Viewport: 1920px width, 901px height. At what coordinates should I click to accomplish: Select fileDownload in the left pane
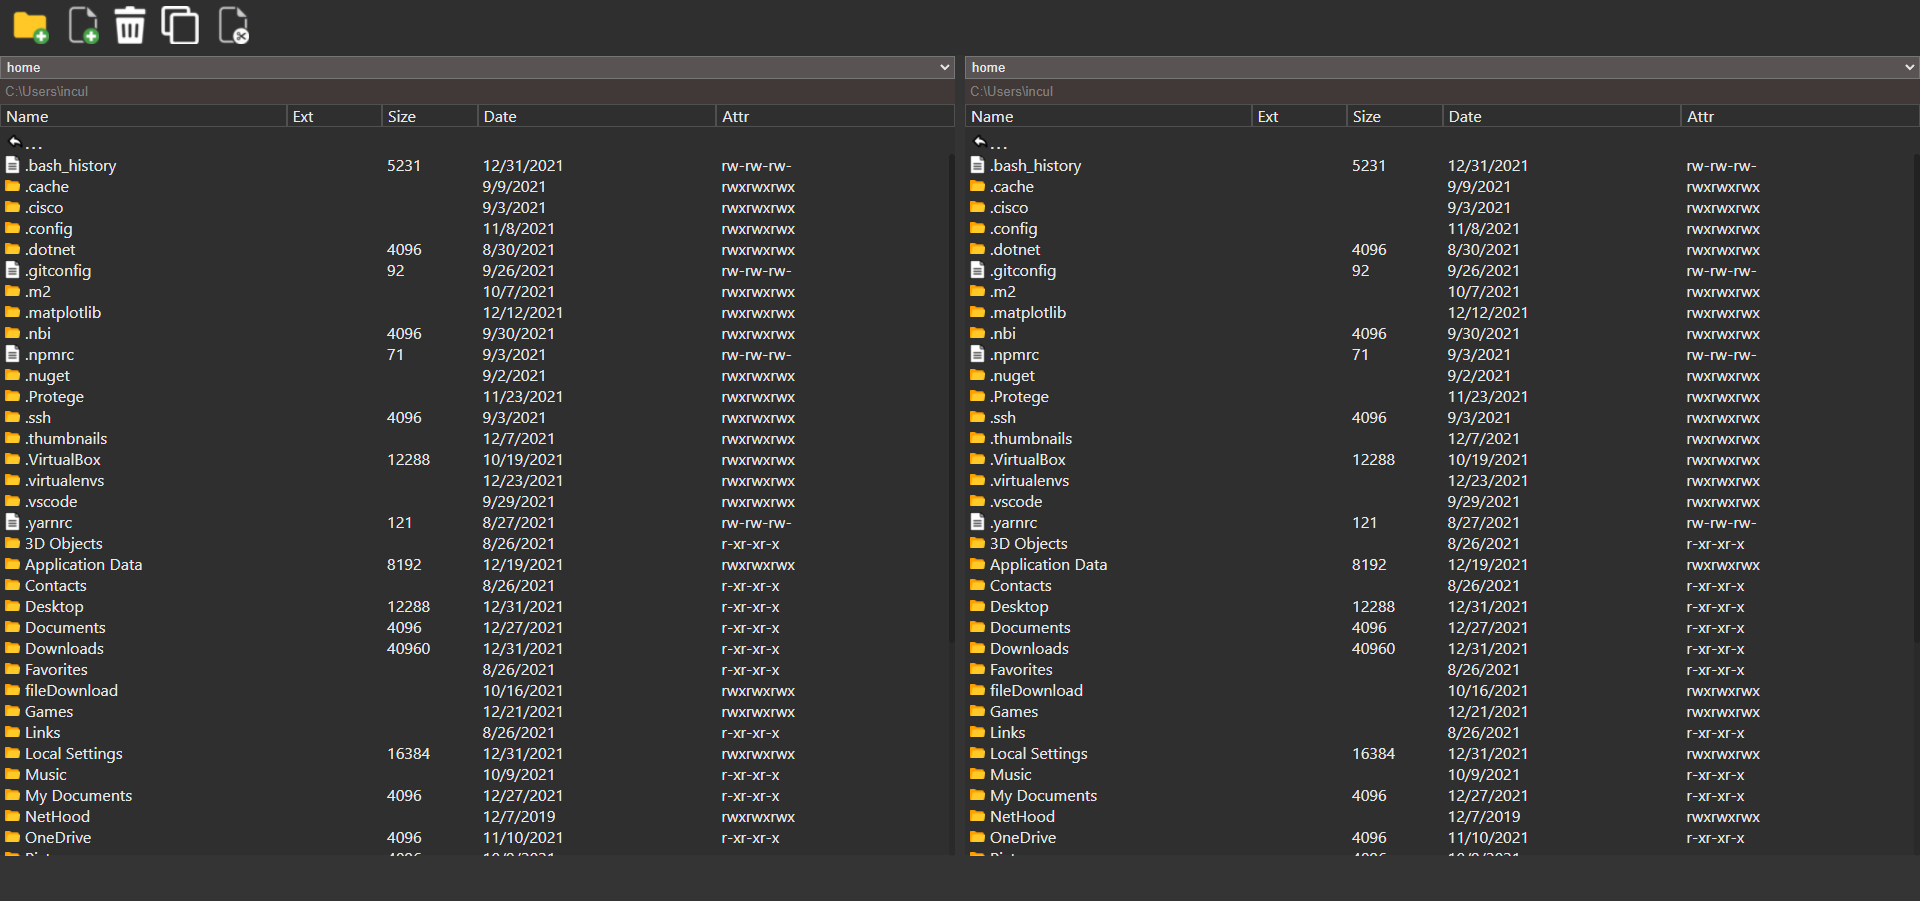point(71,690)
